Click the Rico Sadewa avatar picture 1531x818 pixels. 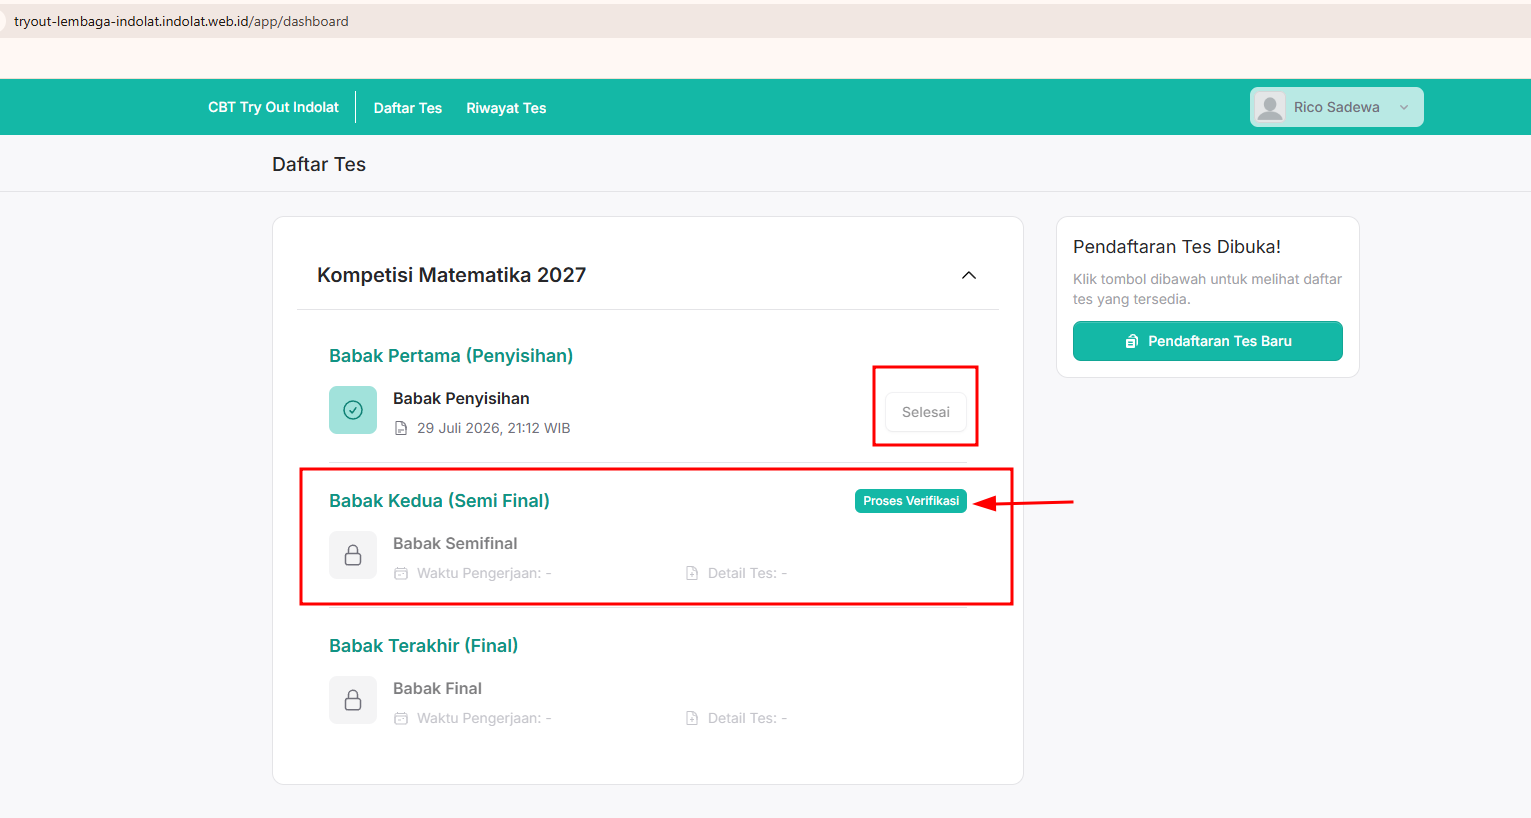pyautogui.click(x=1270, y=107)
